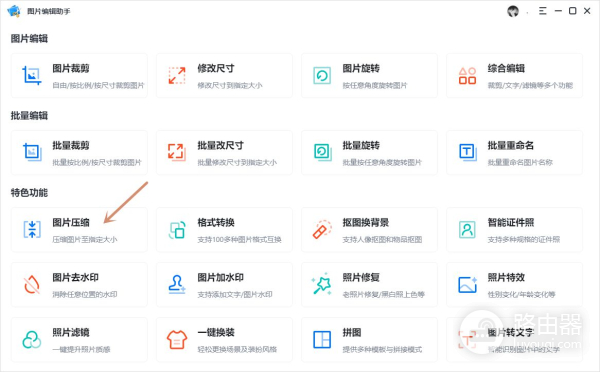
Task: Click the app logo icon
Action: [14, 11]
